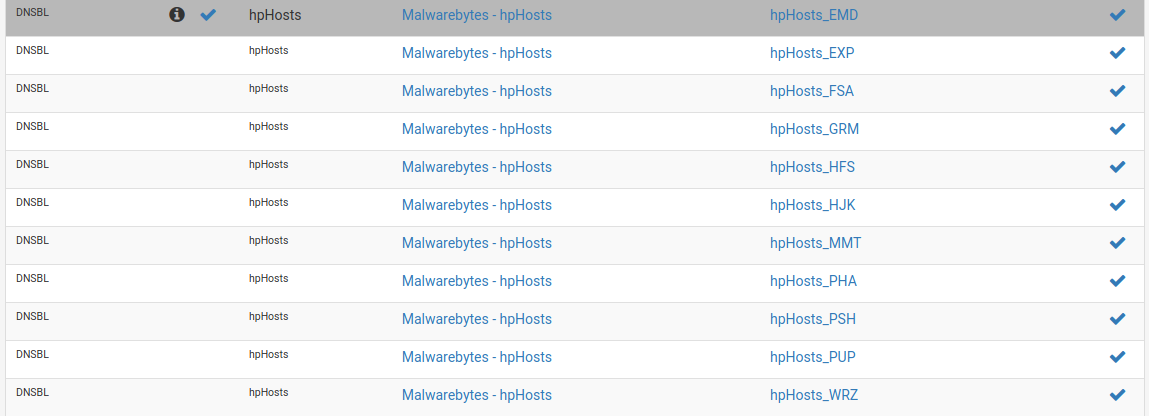
Task: Click Malwarebytes - hpHosts link in the hpHosts_MMT row
Action: coord(476,243)
